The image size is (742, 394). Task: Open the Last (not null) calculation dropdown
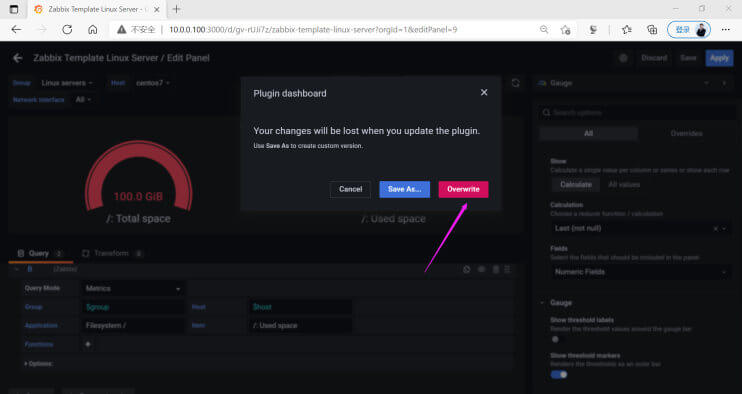point(640,228)
